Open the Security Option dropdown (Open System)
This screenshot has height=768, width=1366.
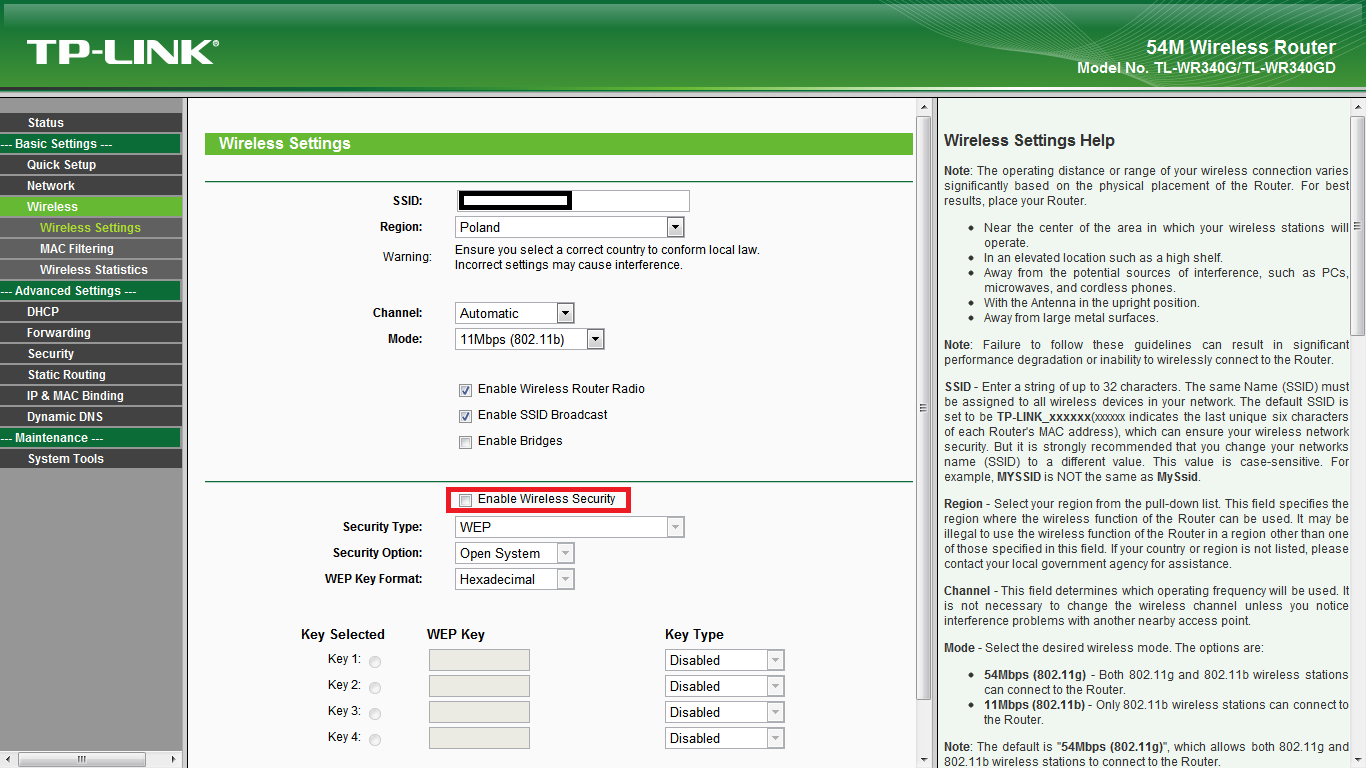coord(515,553)
